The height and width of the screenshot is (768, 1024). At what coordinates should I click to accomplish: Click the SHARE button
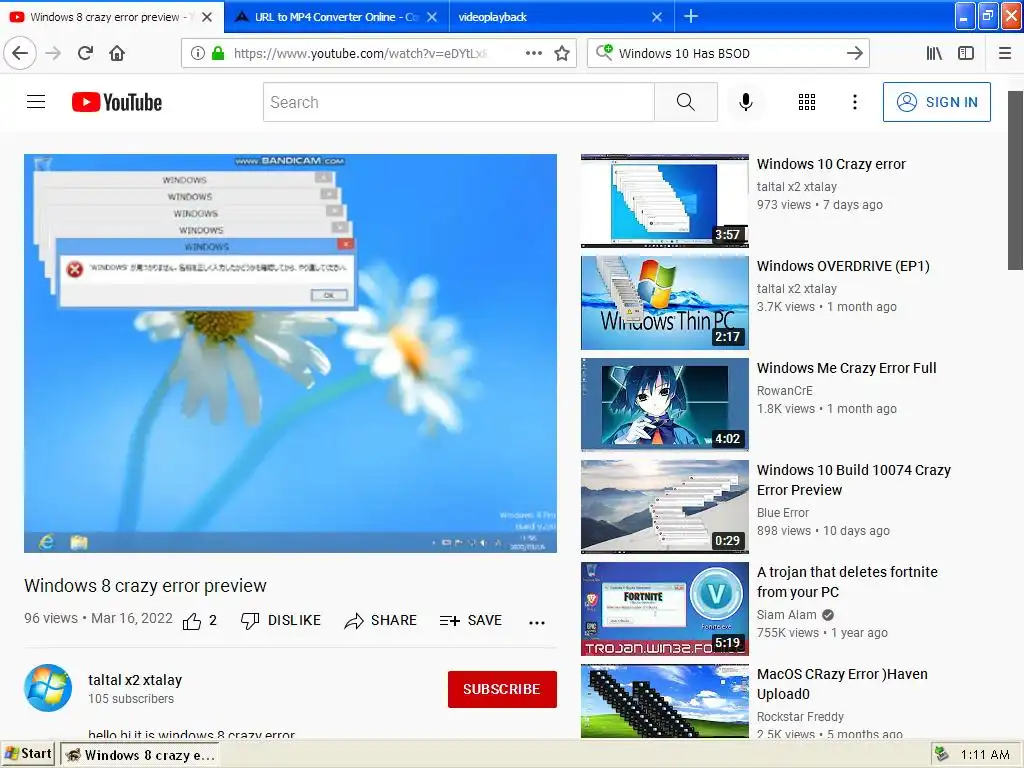(381, 620)
